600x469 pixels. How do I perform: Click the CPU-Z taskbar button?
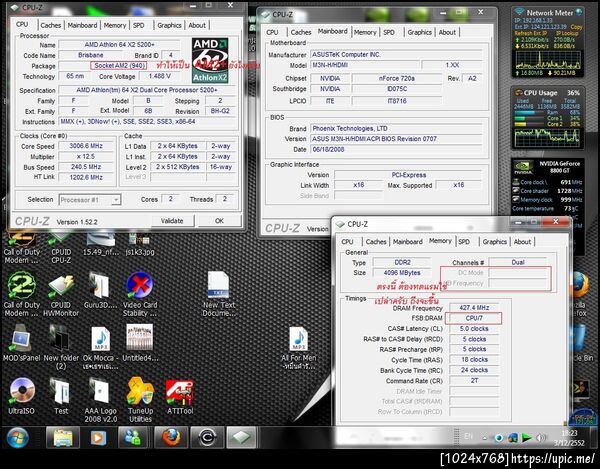point(241,438)
